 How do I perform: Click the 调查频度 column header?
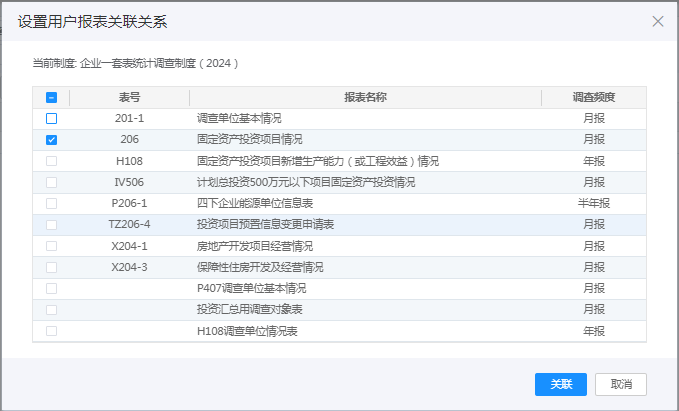[x=593, y=98]
